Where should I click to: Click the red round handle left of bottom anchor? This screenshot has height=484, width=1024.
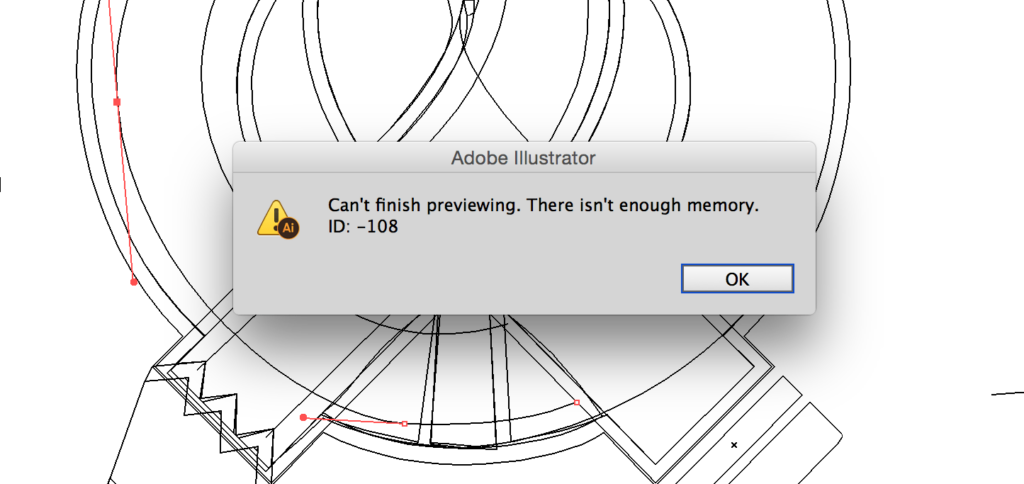[303, 417]
